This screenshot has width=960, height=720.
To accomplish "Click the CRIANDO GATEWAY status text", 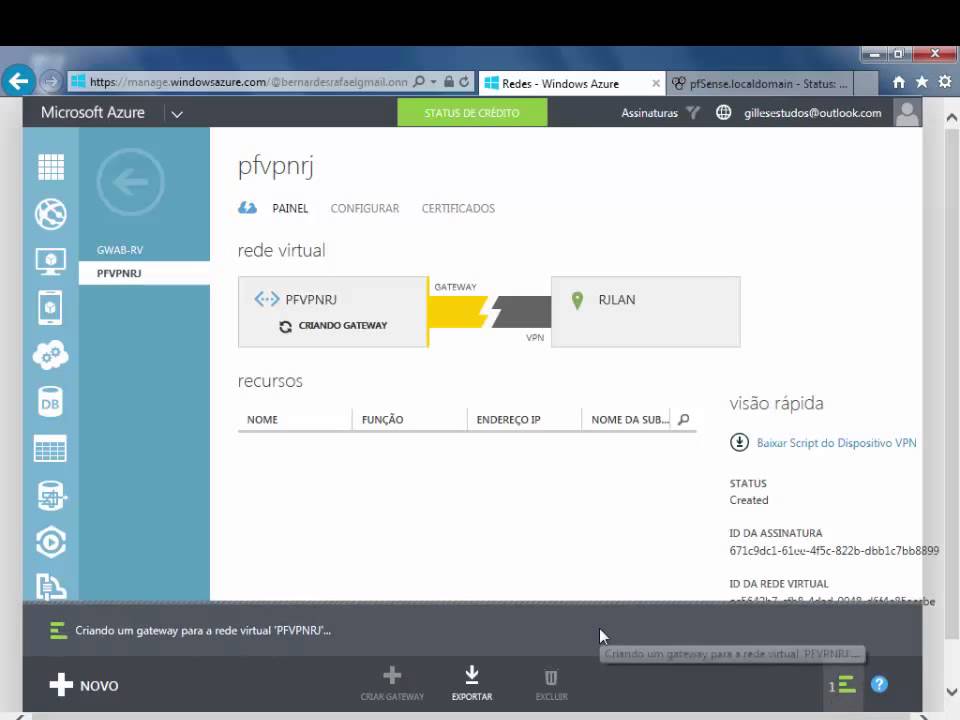I will (343, 325).
